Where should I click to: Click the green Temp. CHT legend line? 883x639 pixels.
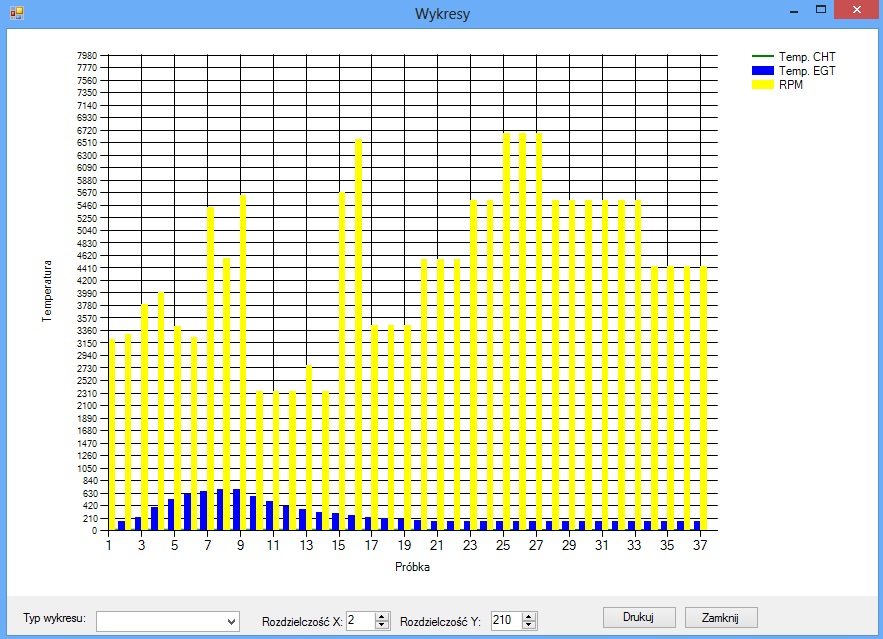click(x=762, y=57)
